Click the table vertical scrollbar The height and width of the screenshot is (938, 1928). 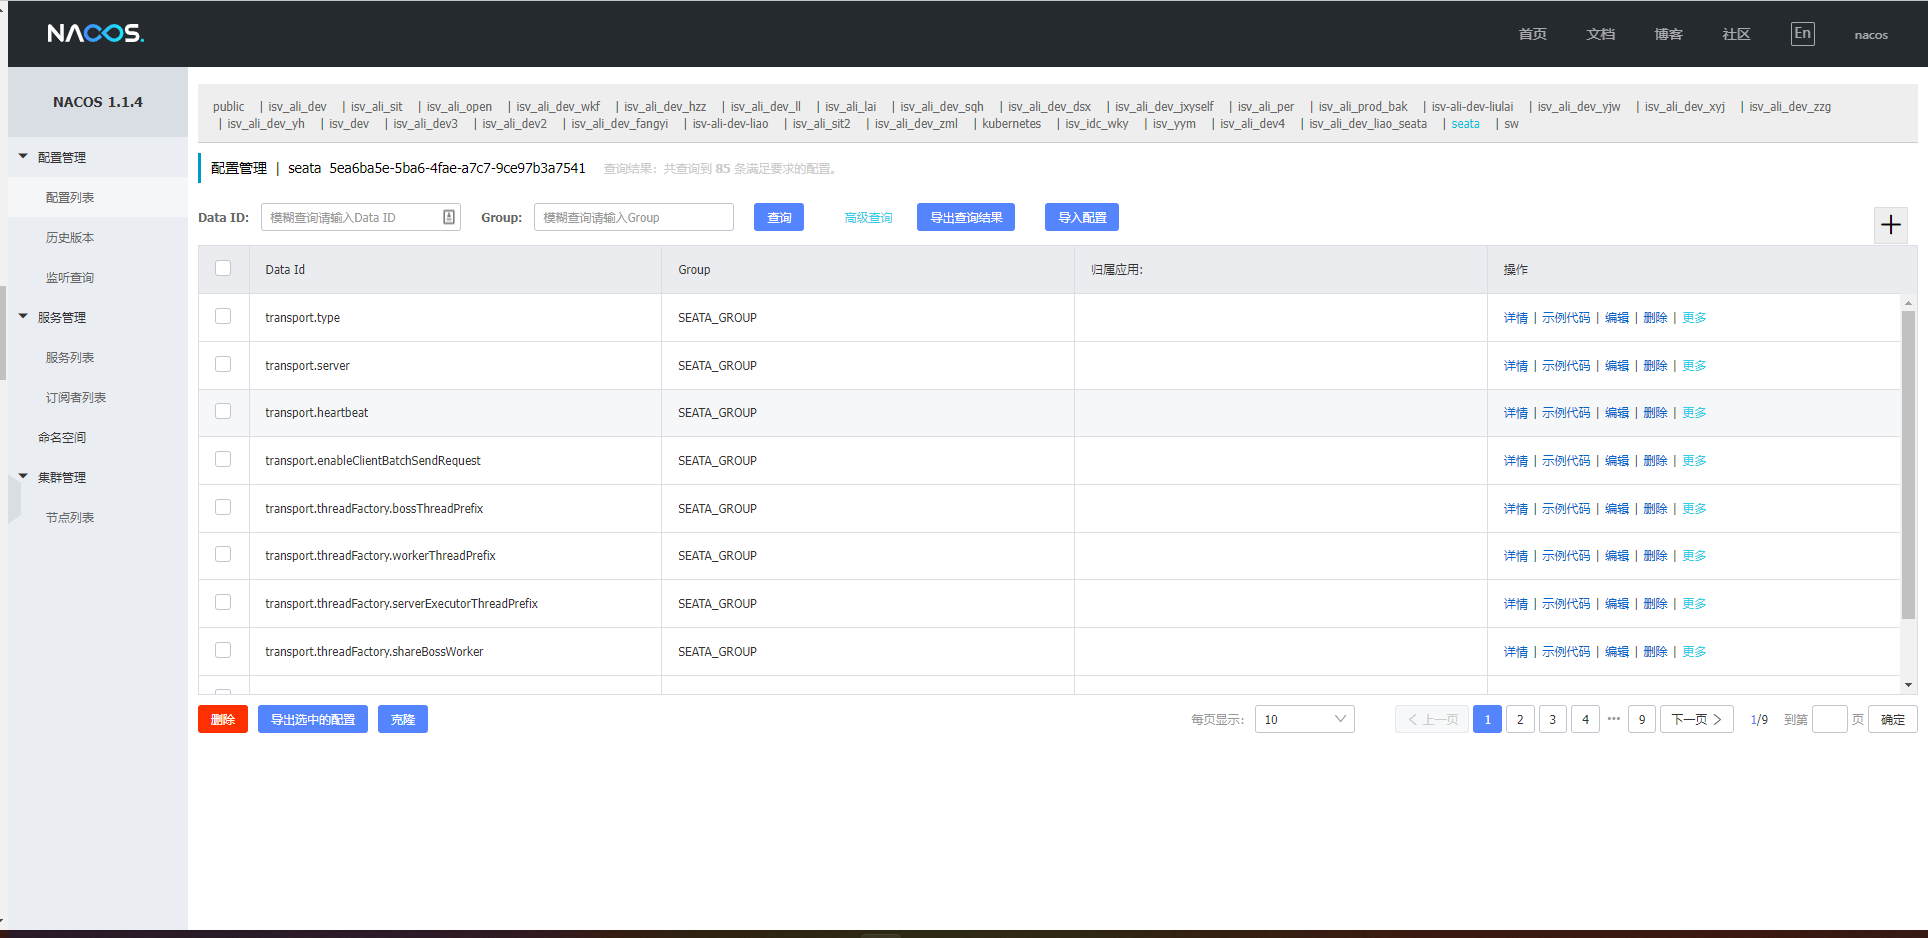(x=1908, y=465)
